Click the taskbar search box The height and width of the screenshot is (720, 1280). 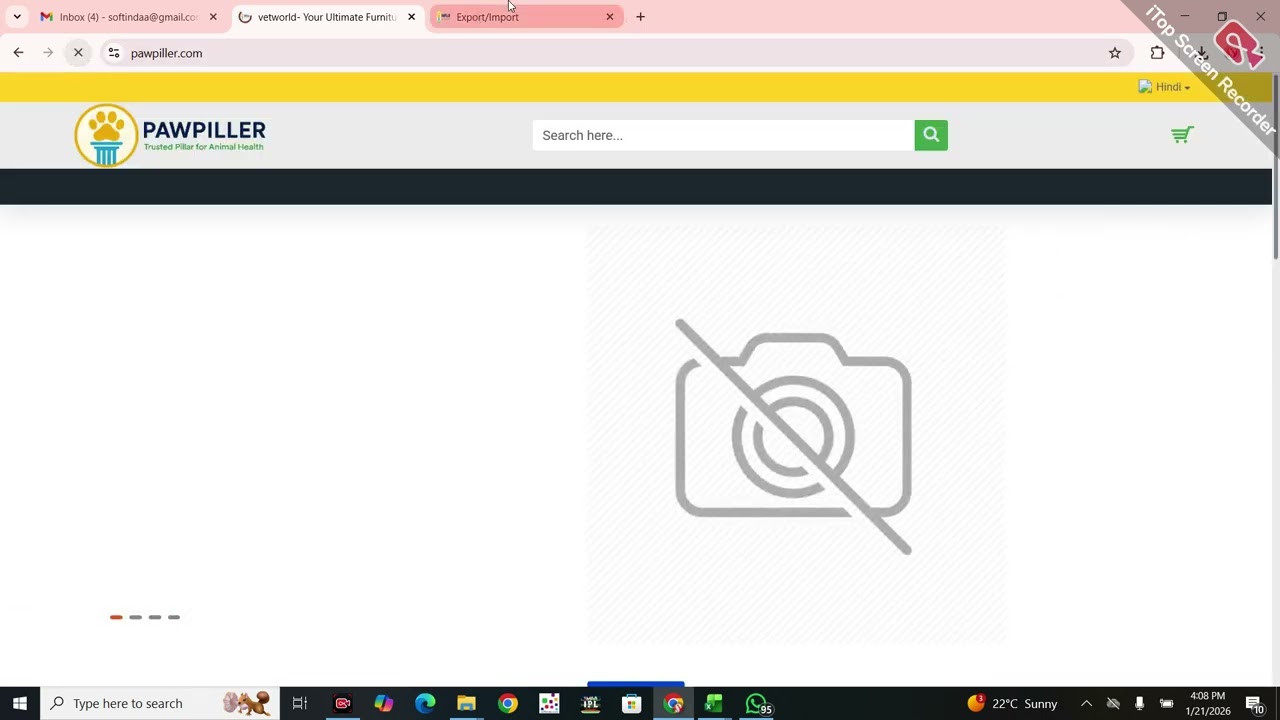point(159,703)
